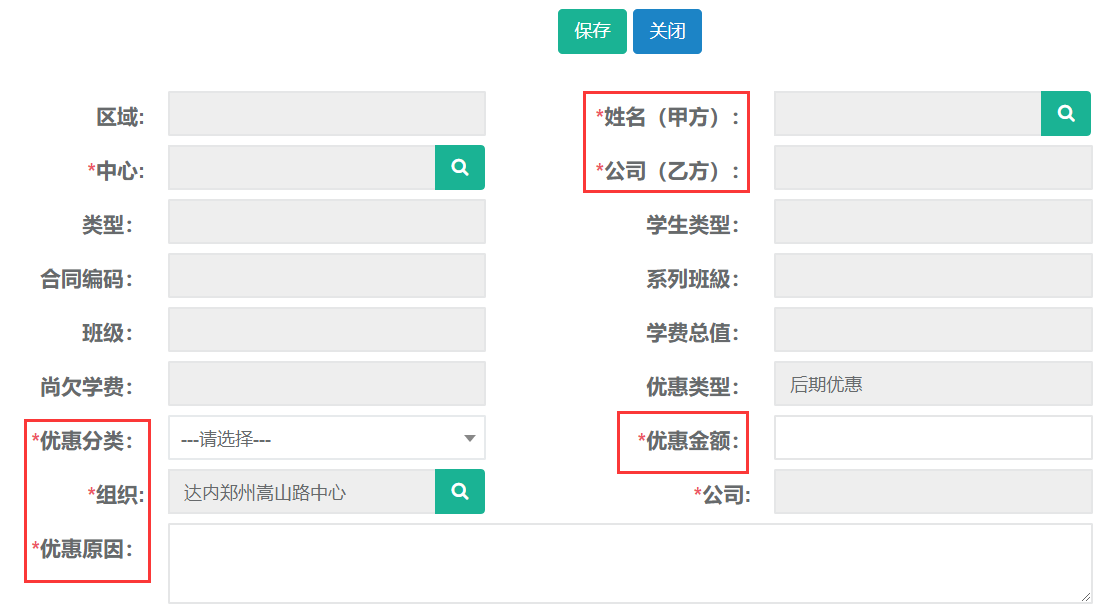Focus the 优惠金额 input field
The width and height of the screenshot is (1102, 614).
932,438
